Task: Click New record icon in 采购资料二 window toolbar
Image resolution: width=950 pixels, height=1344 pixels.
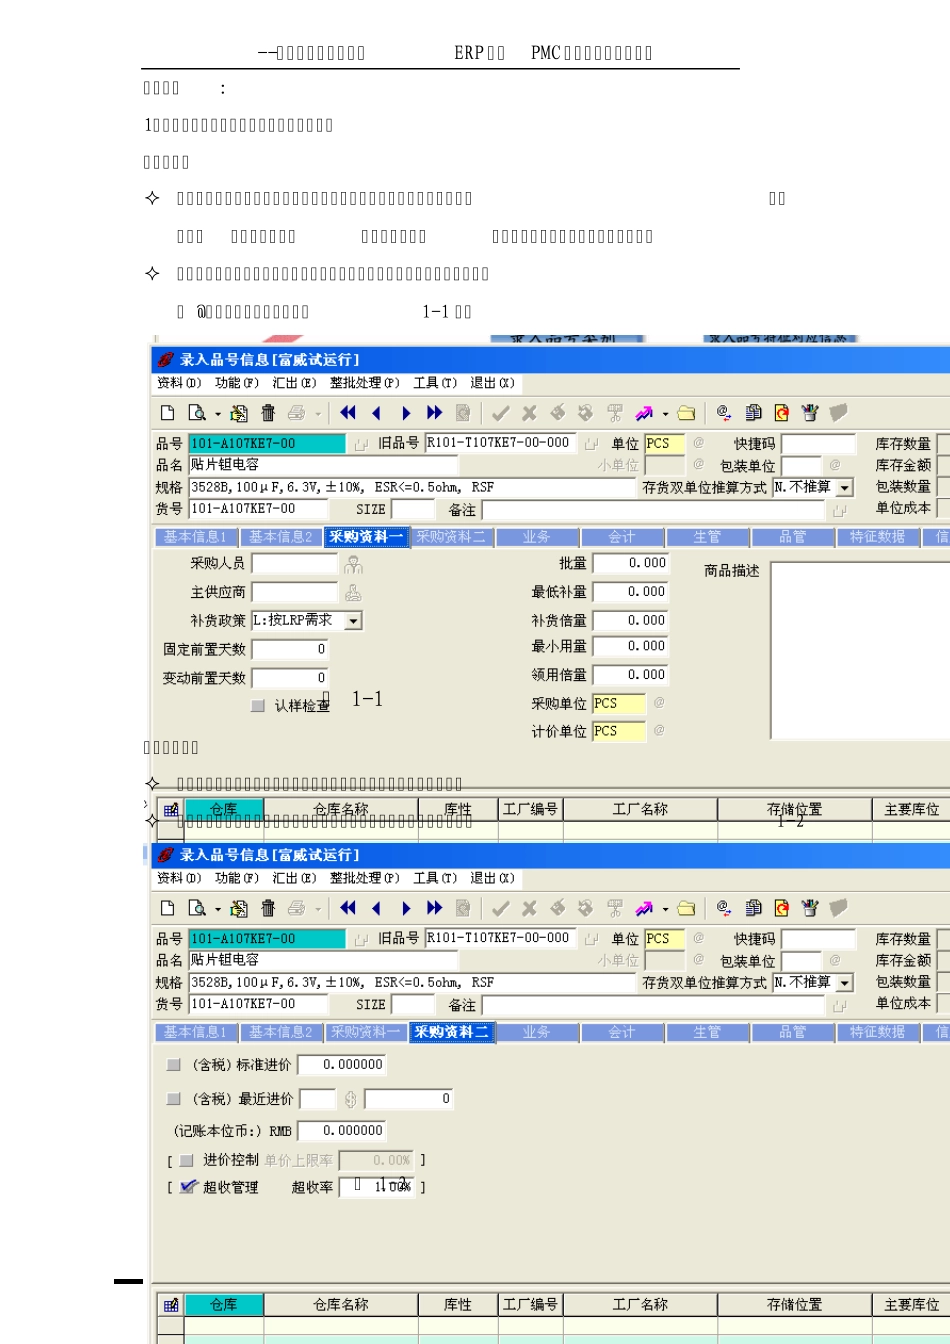Action: pos(168,908)
